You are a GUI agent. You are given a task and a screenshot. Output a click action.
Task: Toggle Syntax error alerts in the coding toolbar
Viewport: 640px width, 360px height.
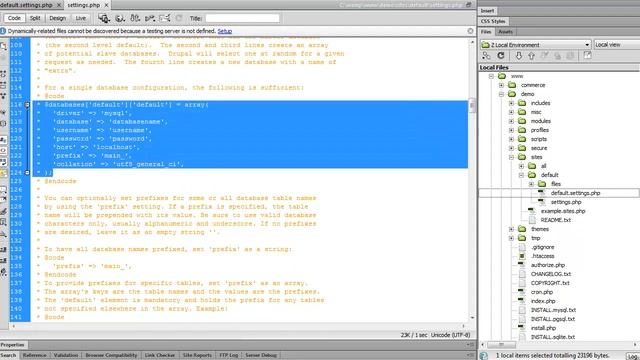click(x=4, y=173)
